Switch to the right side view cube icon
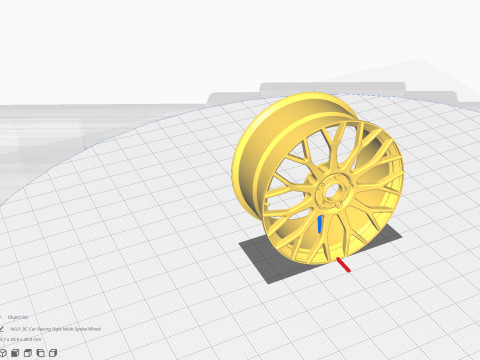480x360 pixels. (53, 353)
